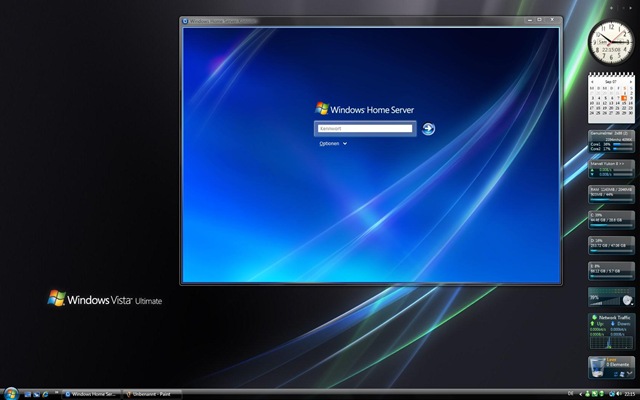Expand the Optionen dropdown
Image resolution: width=640 pixels, height=400 pixels.
[x=333, y=143]
